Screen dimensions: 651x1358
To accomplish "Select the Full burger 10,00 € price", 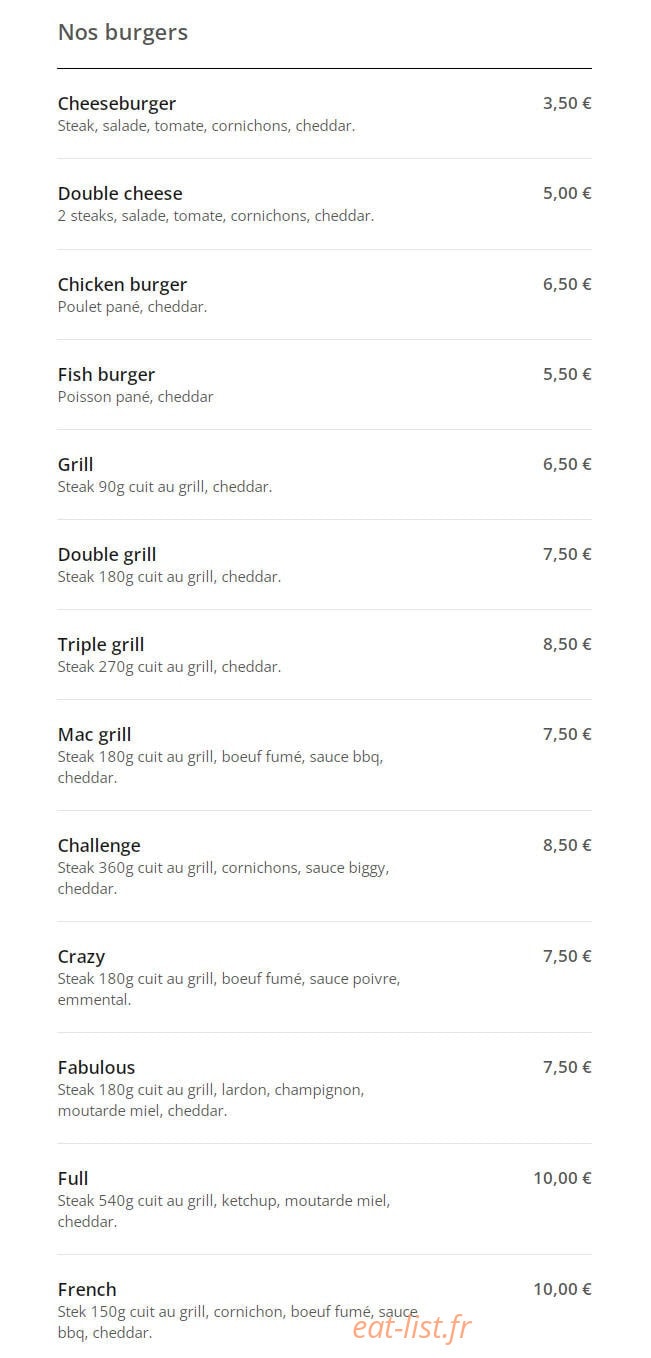I will (x=562, y=1178).
